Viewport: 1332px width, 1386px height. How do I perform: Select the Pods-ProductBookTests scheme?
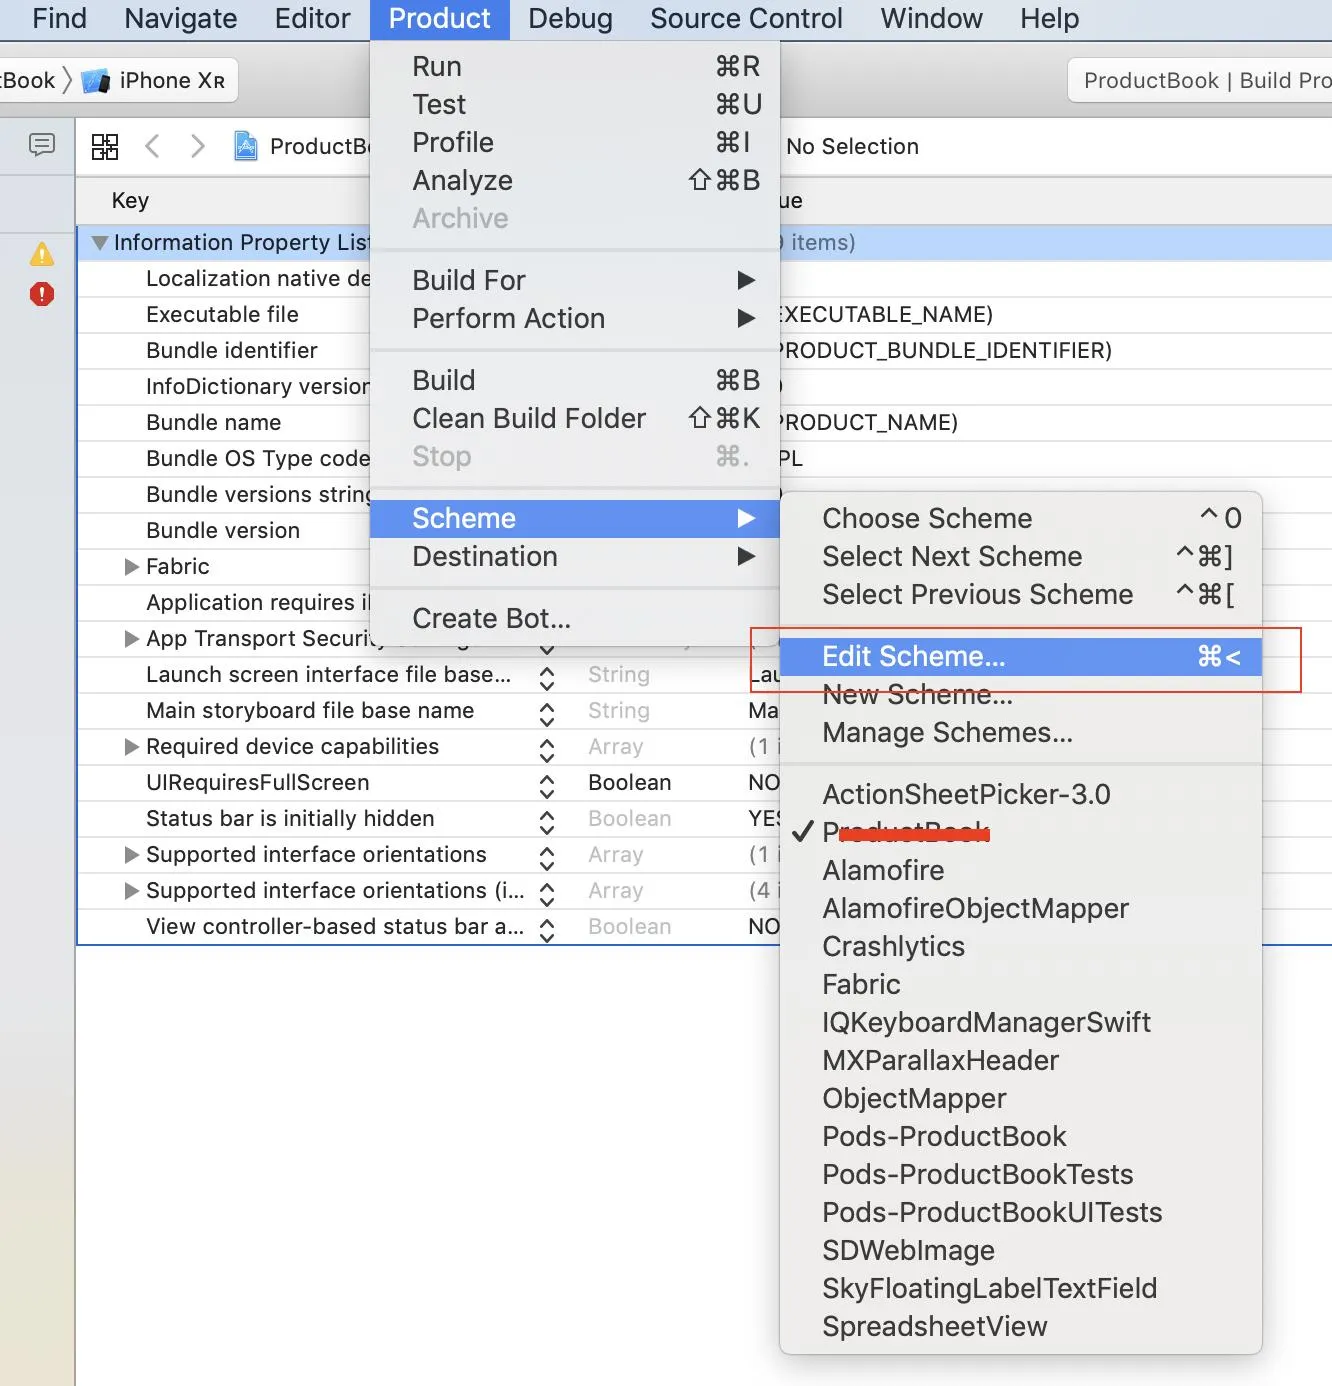[1021, 1174]
